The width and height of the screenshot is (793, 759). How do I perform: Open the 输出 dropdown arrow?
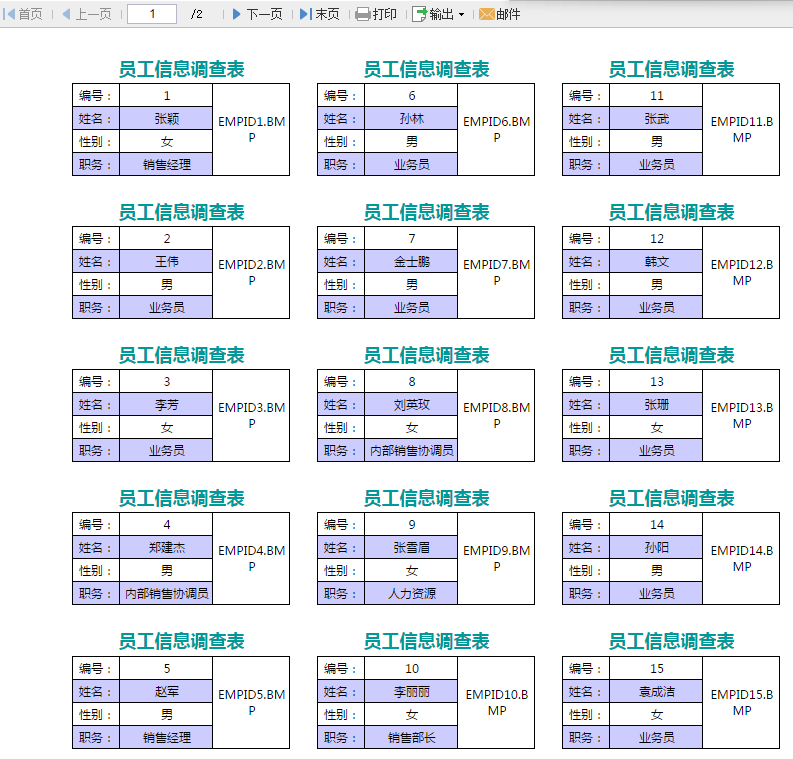click(x=461, y=15)
